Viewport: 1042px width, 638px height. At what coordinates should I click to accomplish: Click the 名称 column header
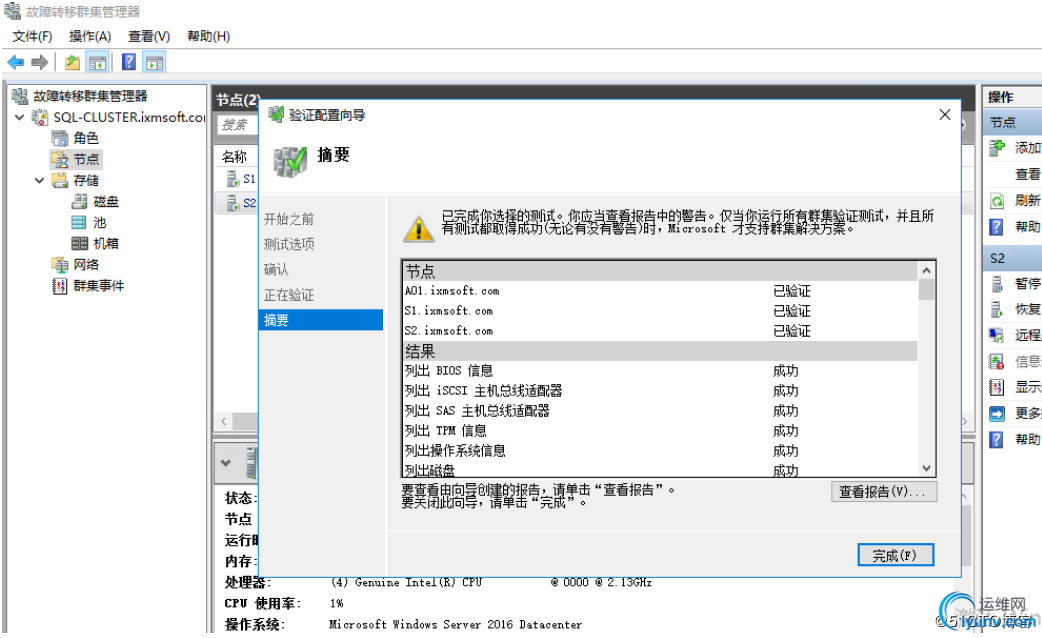[x=235, y=157]
